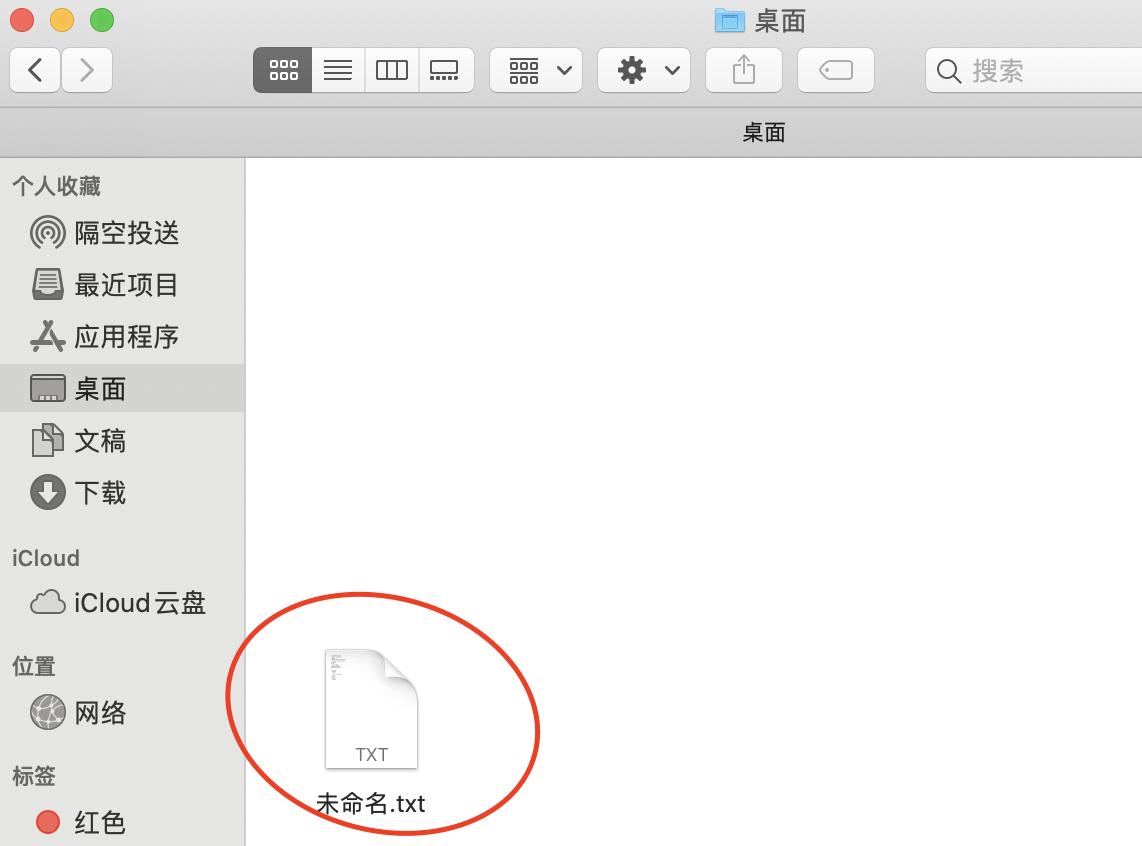Select the AirDrop (隔空投送) sidebar icon
Screen dimensions: 1142x846
[110, 233]
